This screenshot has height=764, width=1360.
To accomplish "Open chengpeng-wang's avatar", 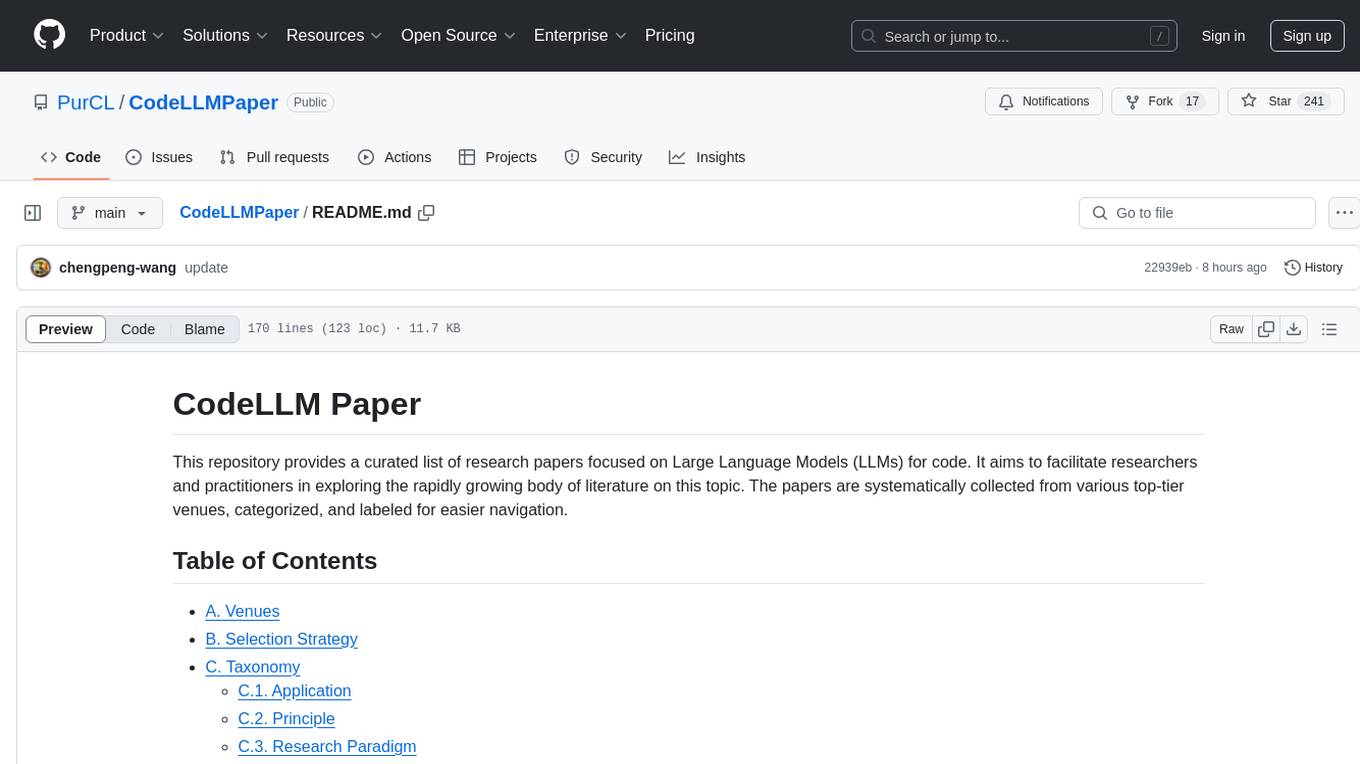I will tap(41, 268).
